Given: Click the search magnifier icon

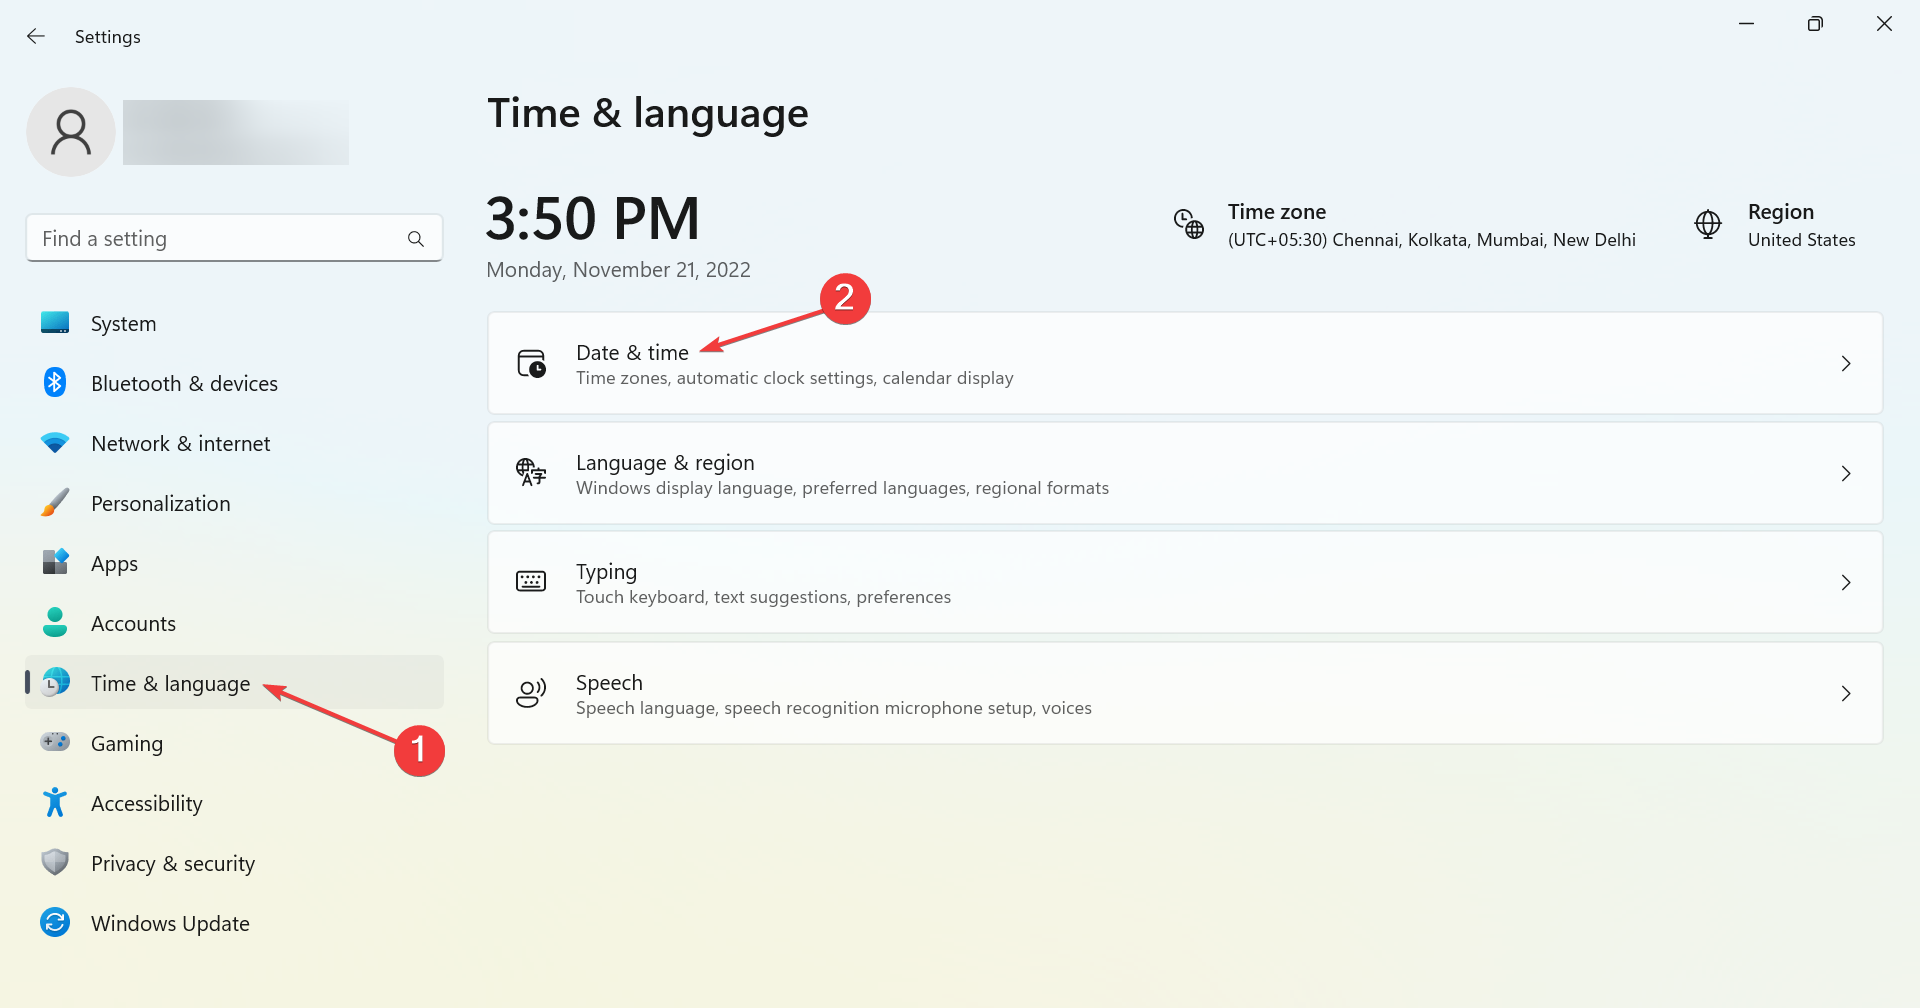Looking at the screenshot, I should coord(416,239).
